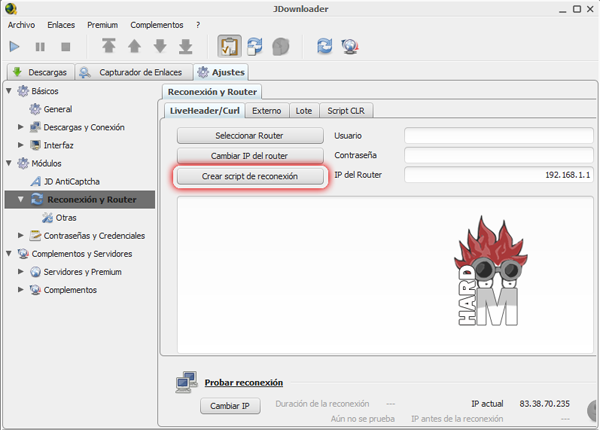Switch to the Descargas tab
Screen dimensions: 600x430
41,72
